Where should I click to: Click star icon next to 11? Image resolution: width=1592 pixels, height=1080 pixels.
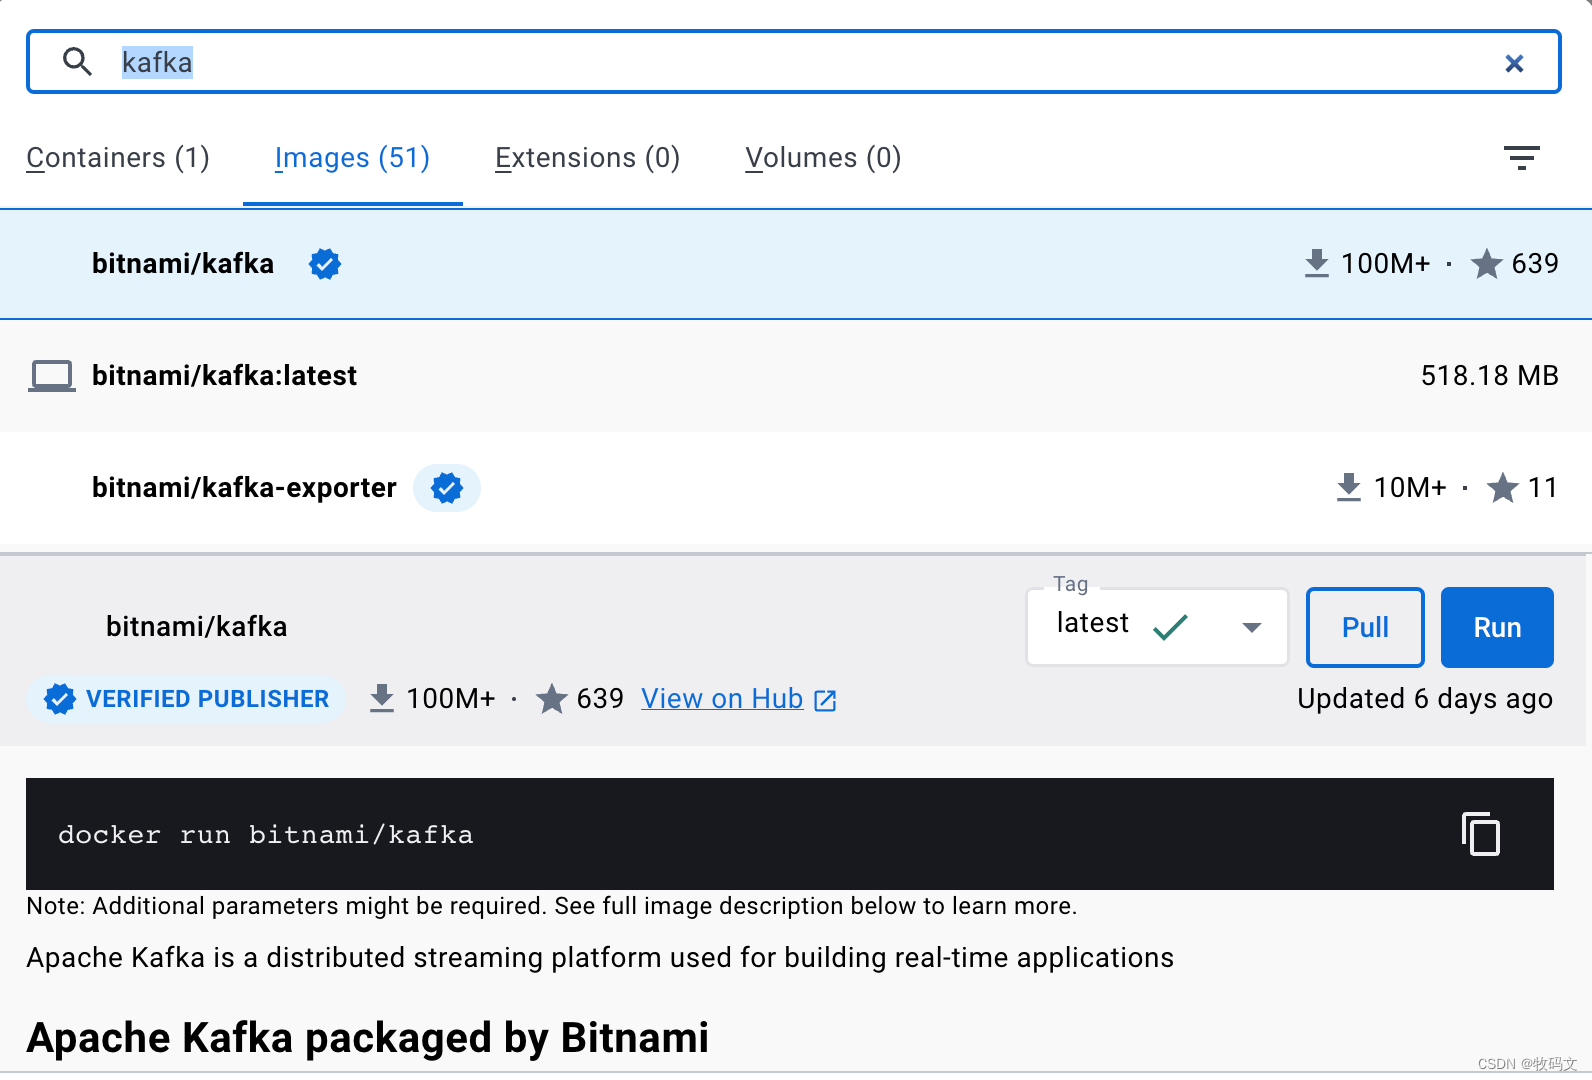point(1503,488)
